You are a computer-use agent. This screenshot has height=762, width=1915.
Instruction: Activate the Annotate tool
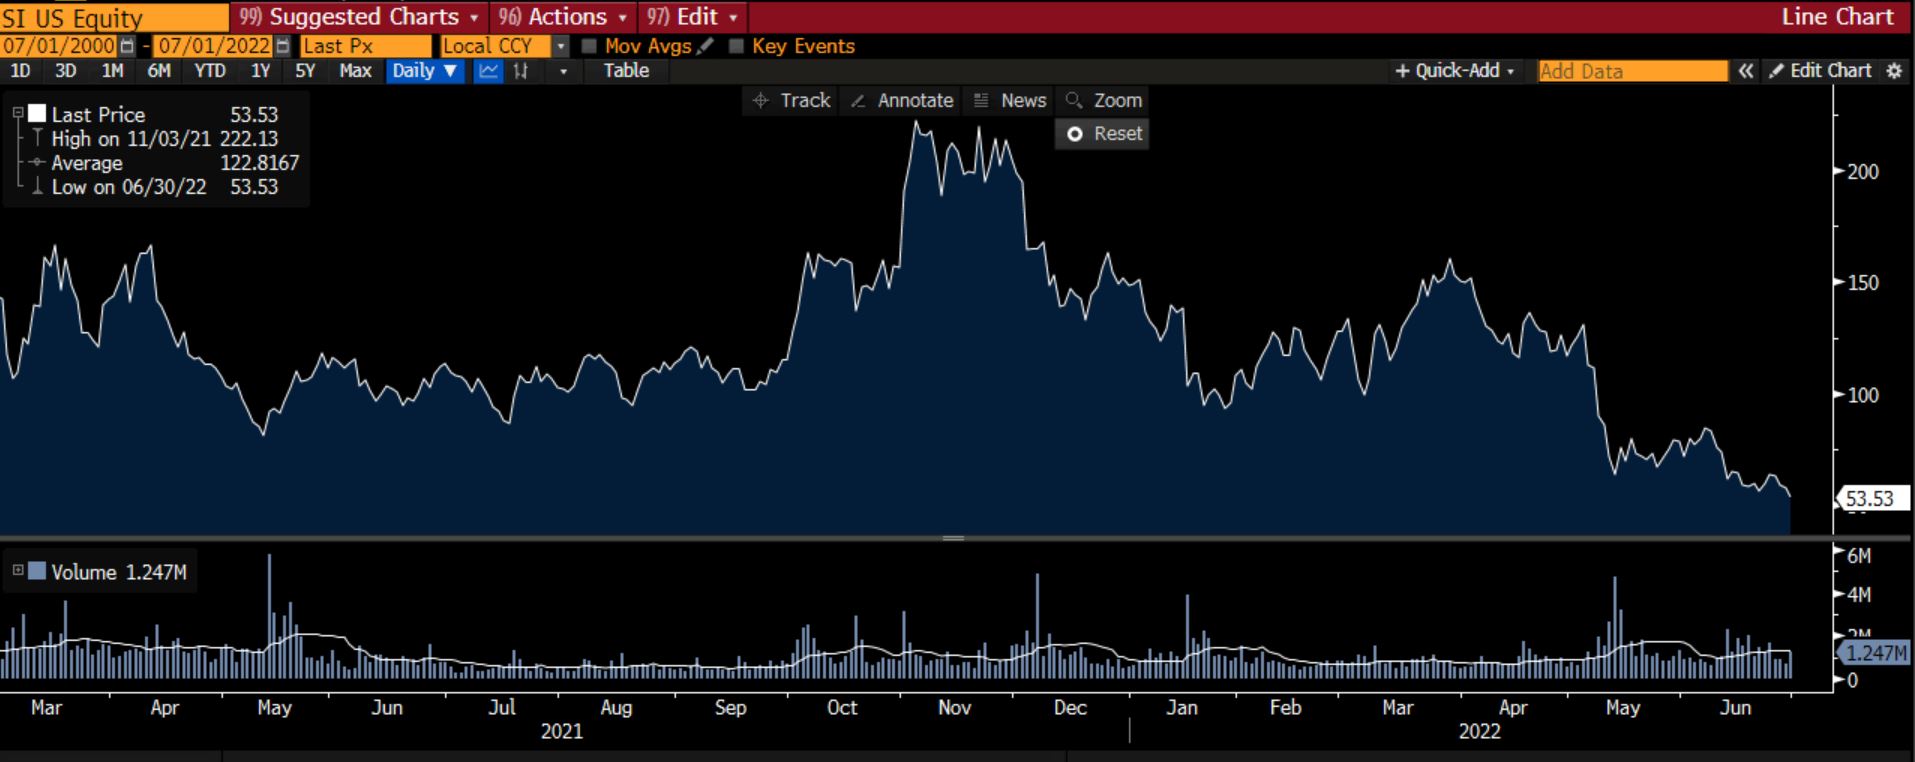click(903, 100)
